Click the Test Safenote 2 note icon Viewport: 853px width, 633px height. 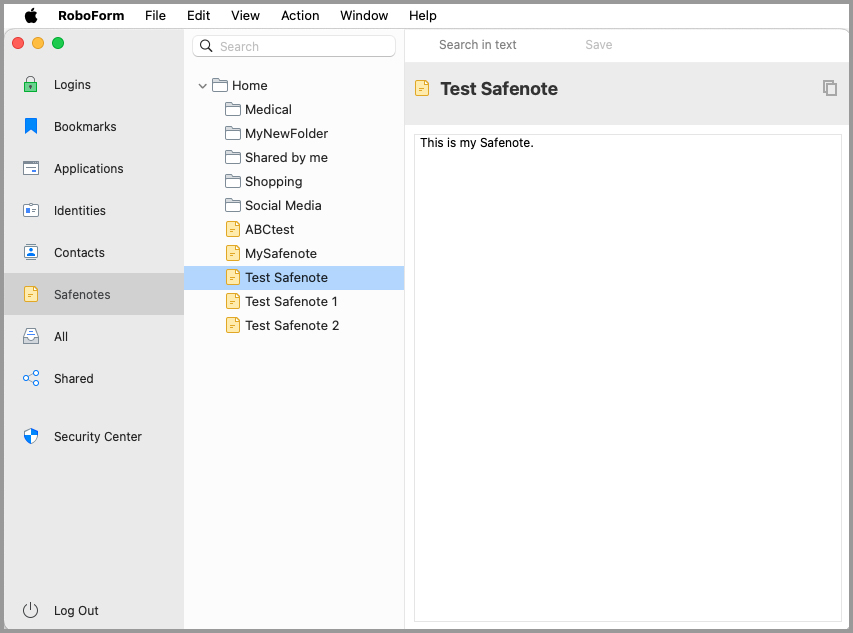click(233, 325)
